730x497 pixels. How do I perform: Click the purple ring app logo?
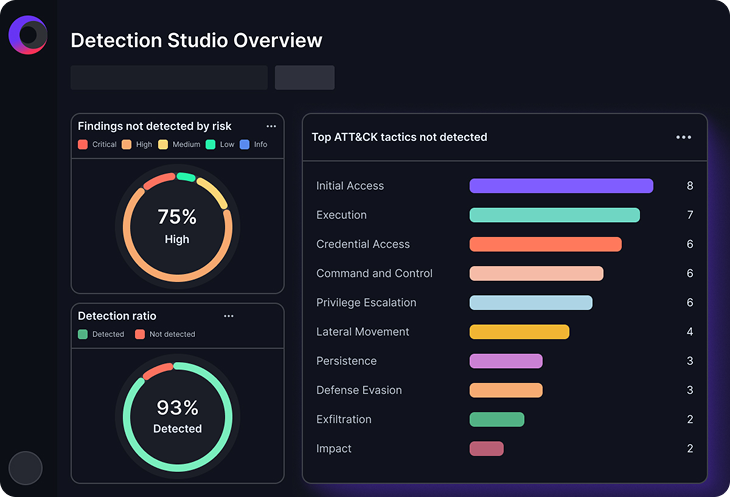(28, 35)
